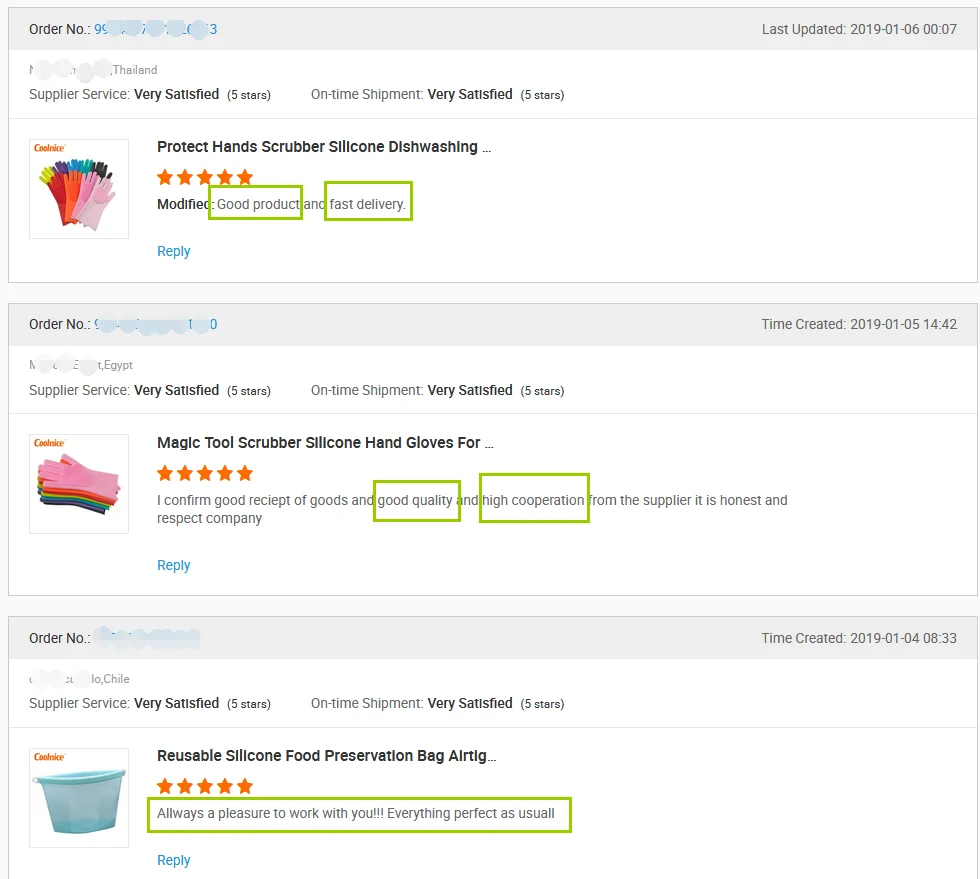Click the 'Allways a pleasure' review comment
The height and width of the screenshot is (879, 980).
click(x=356, y=813)
